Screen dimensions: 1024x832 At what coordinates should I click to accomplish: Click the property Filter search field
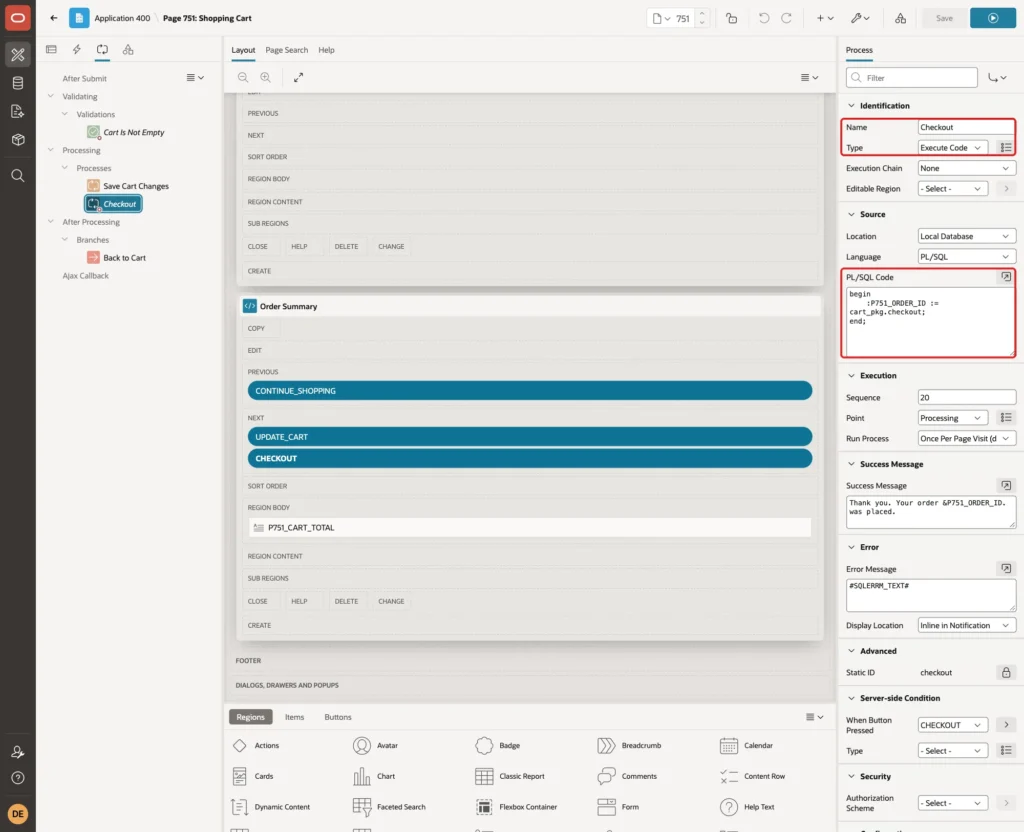pyautogui.click(x=912, y=77)
